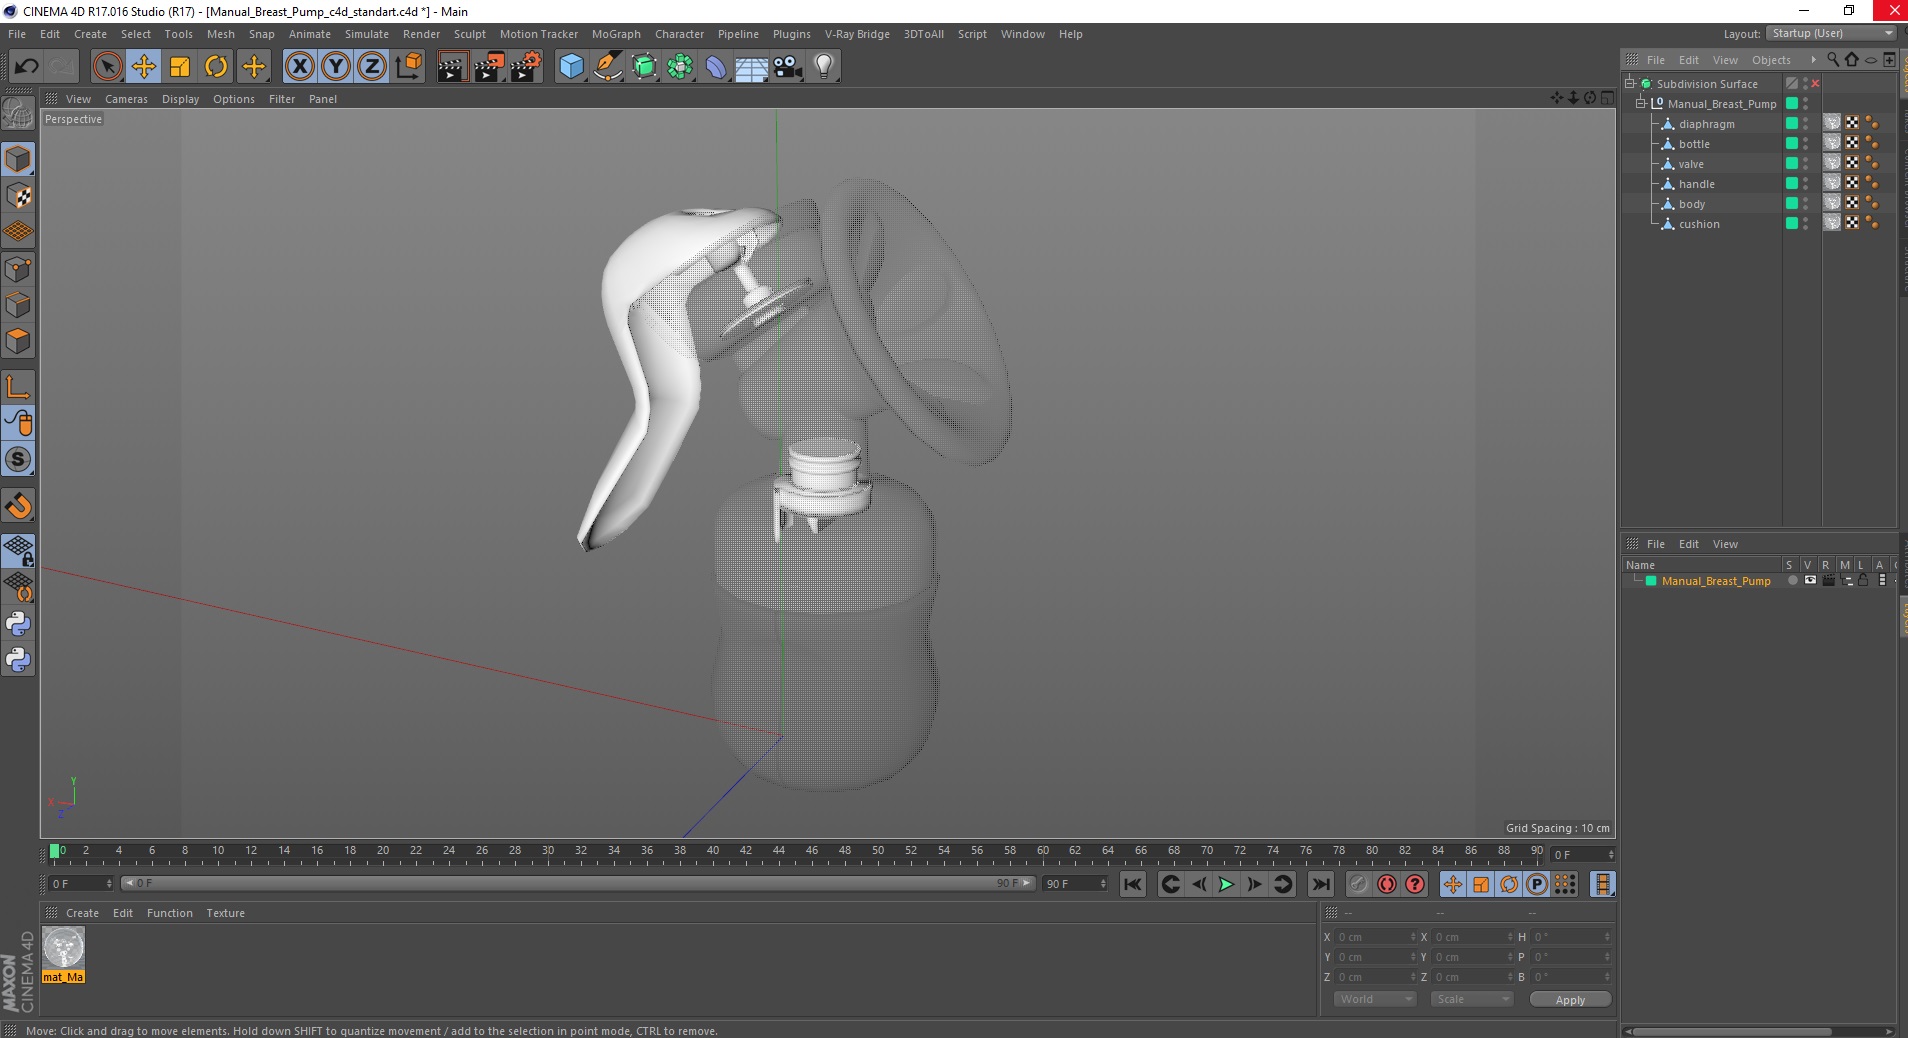Open the Scale mode dropdown

click(x=1471, y=999)
